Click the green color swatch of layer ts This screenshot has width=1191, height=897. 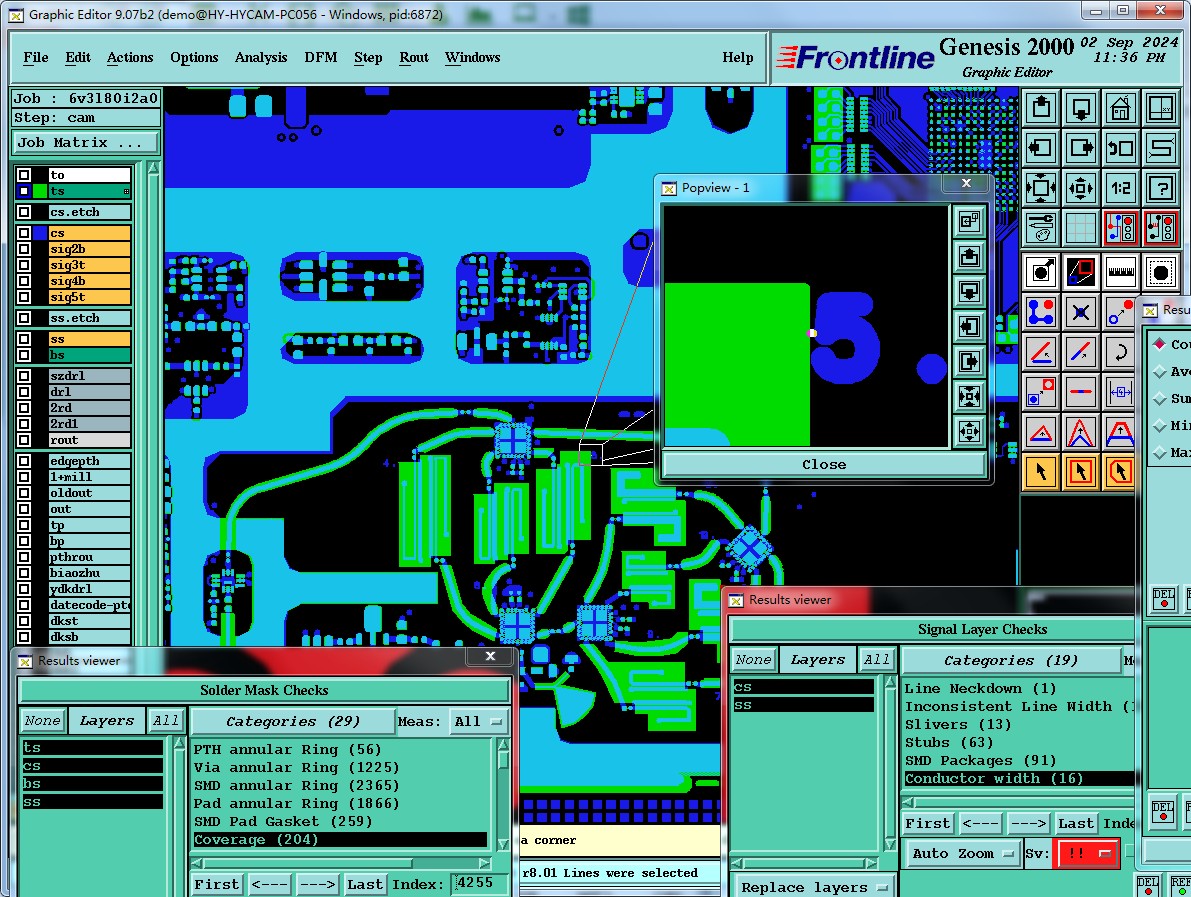click(x=40, y=191)
